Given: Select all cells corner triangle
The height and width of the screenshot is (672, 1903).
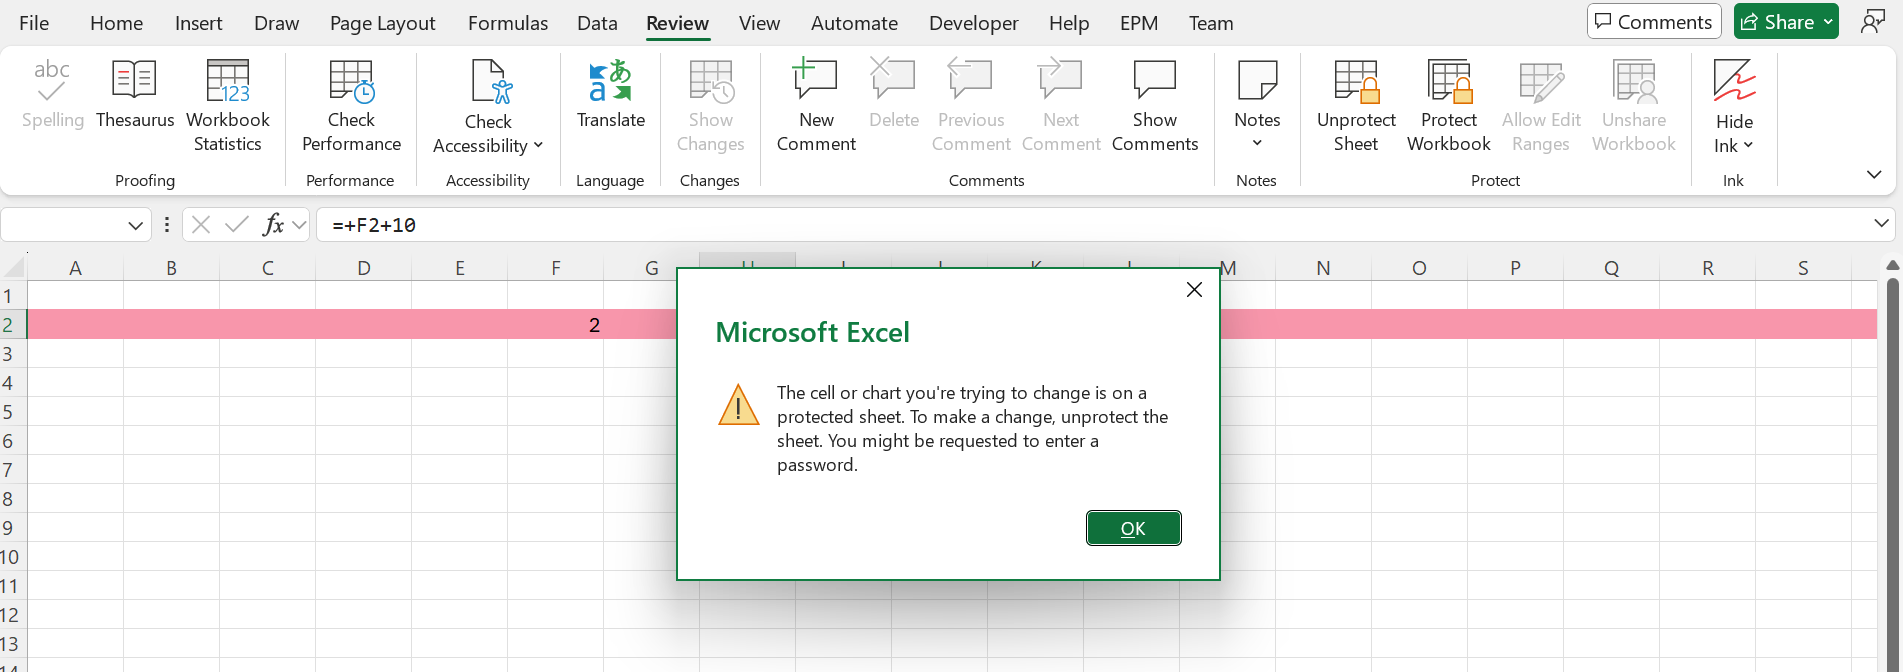Looking at the screenshot, I should coord(14,268).
